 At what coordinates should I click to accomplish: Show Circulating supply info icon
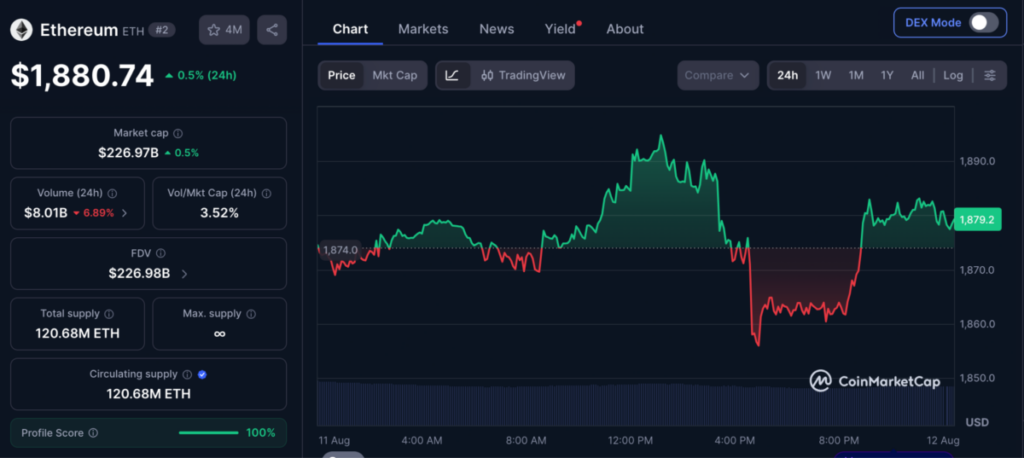pos(187,375)
